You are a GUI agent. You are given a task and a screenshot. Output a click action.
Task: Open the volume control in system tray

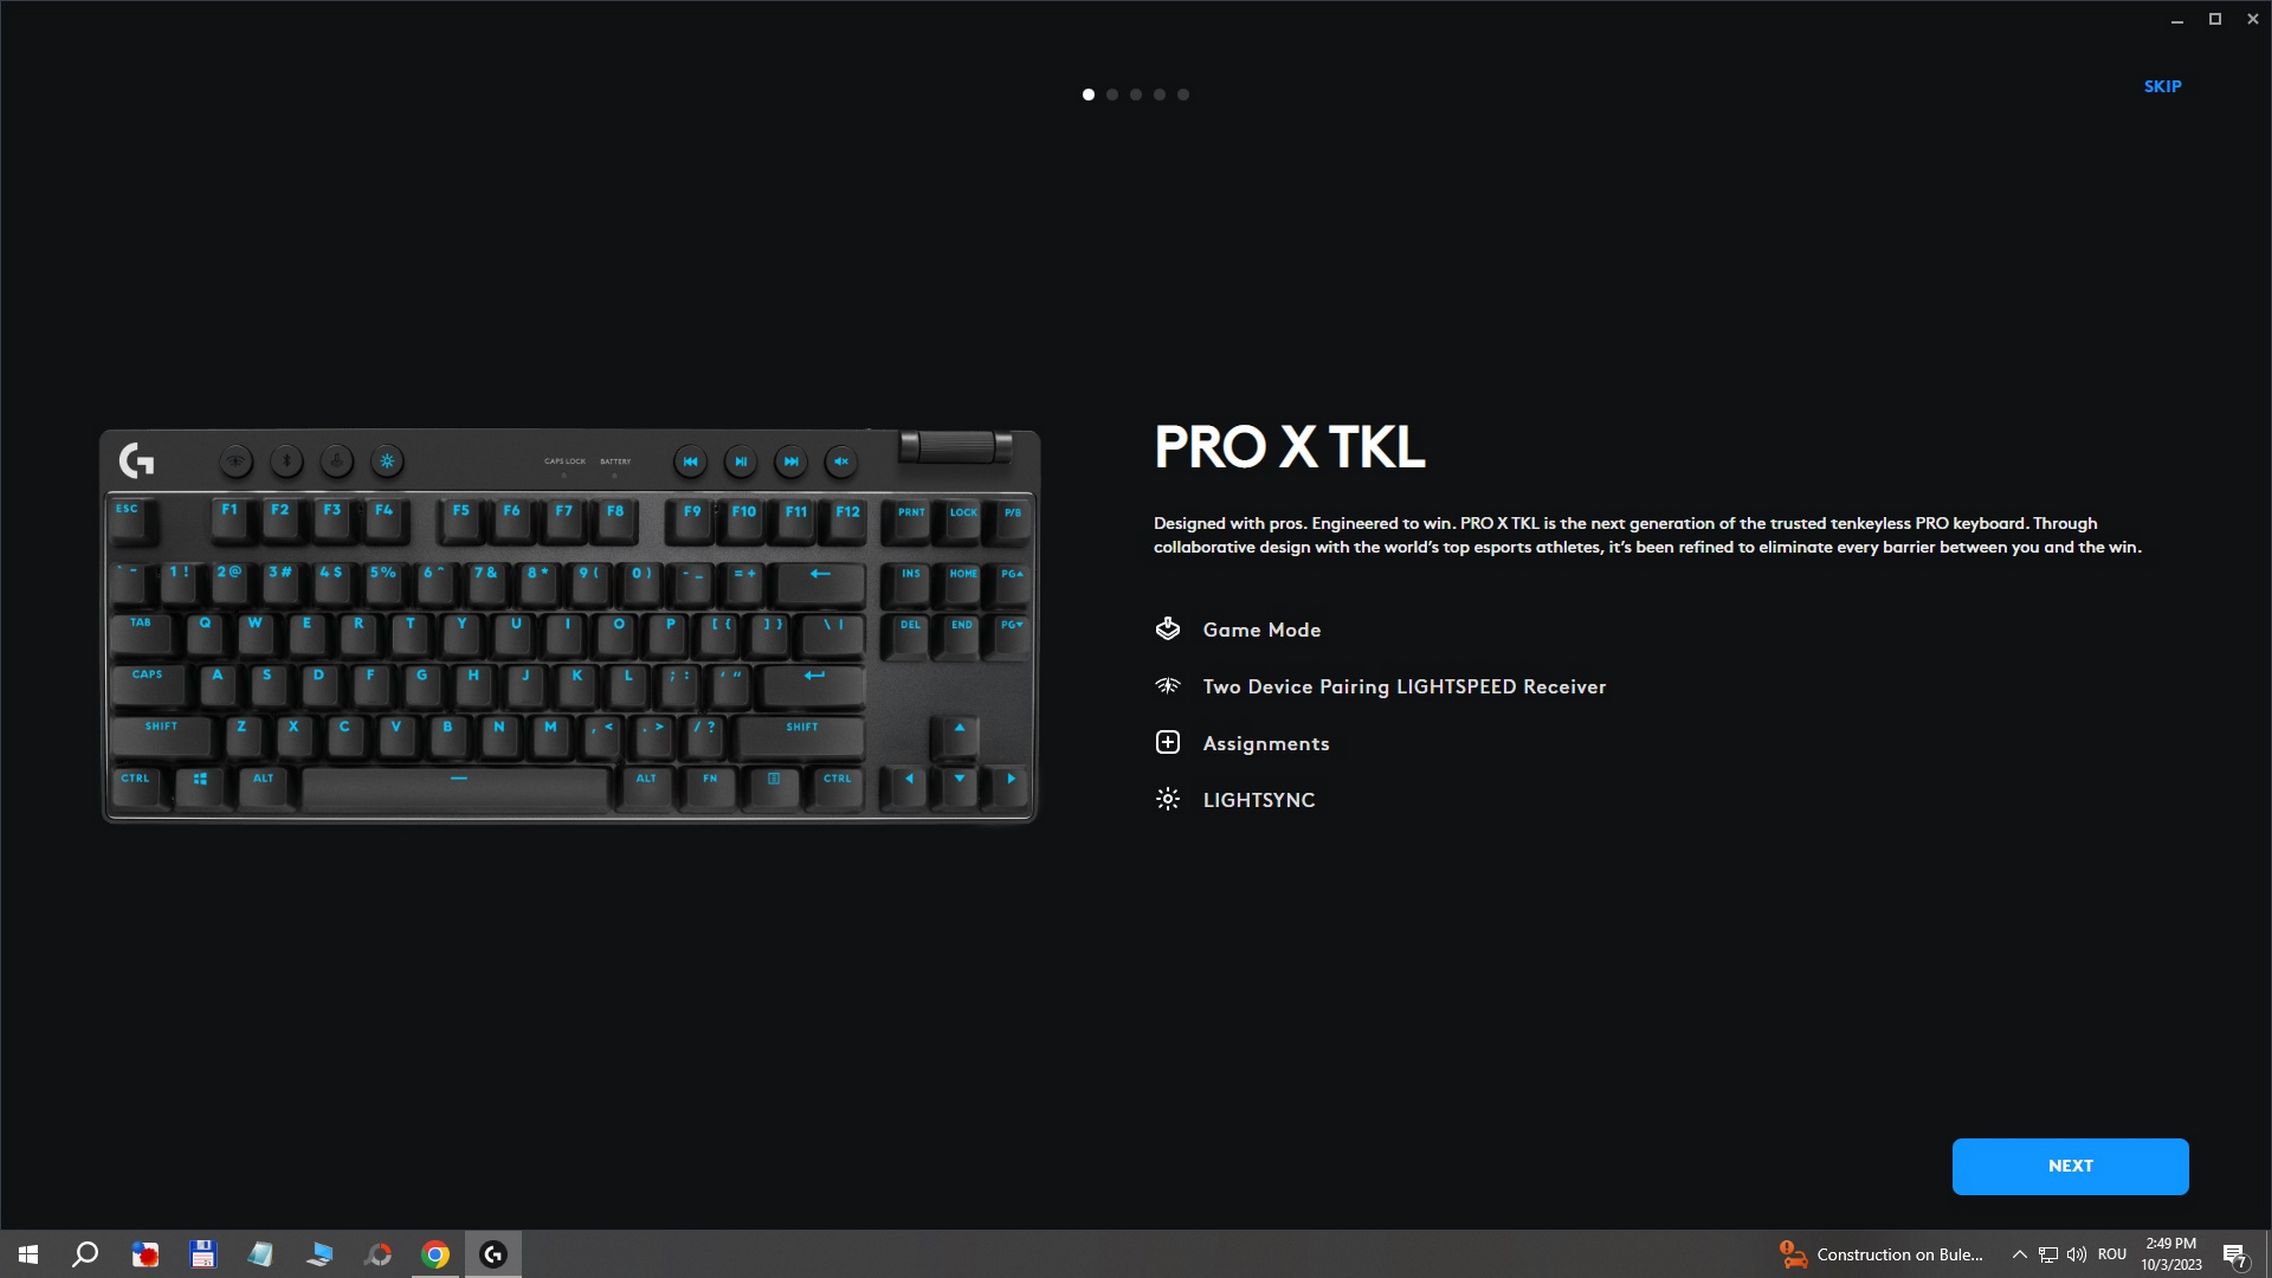click(2076, 1254)
